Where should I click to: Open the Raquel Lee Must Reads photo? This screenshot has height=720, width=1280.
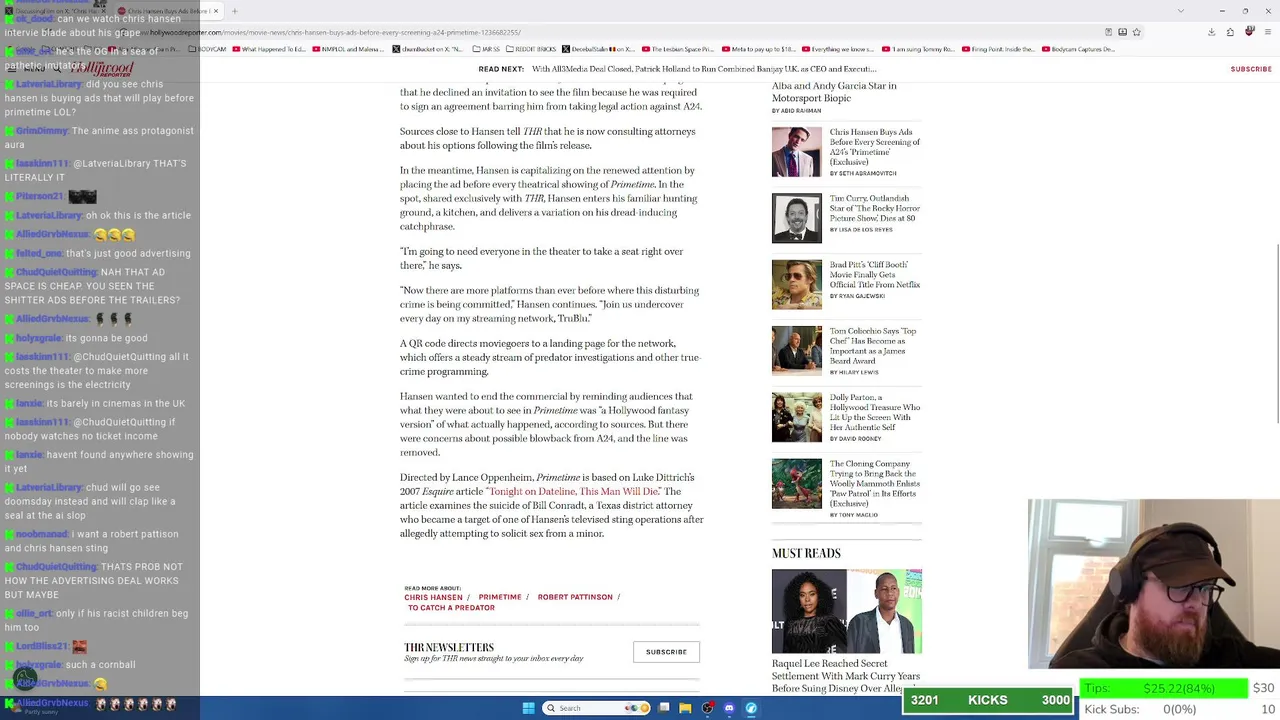coord(847,611)
